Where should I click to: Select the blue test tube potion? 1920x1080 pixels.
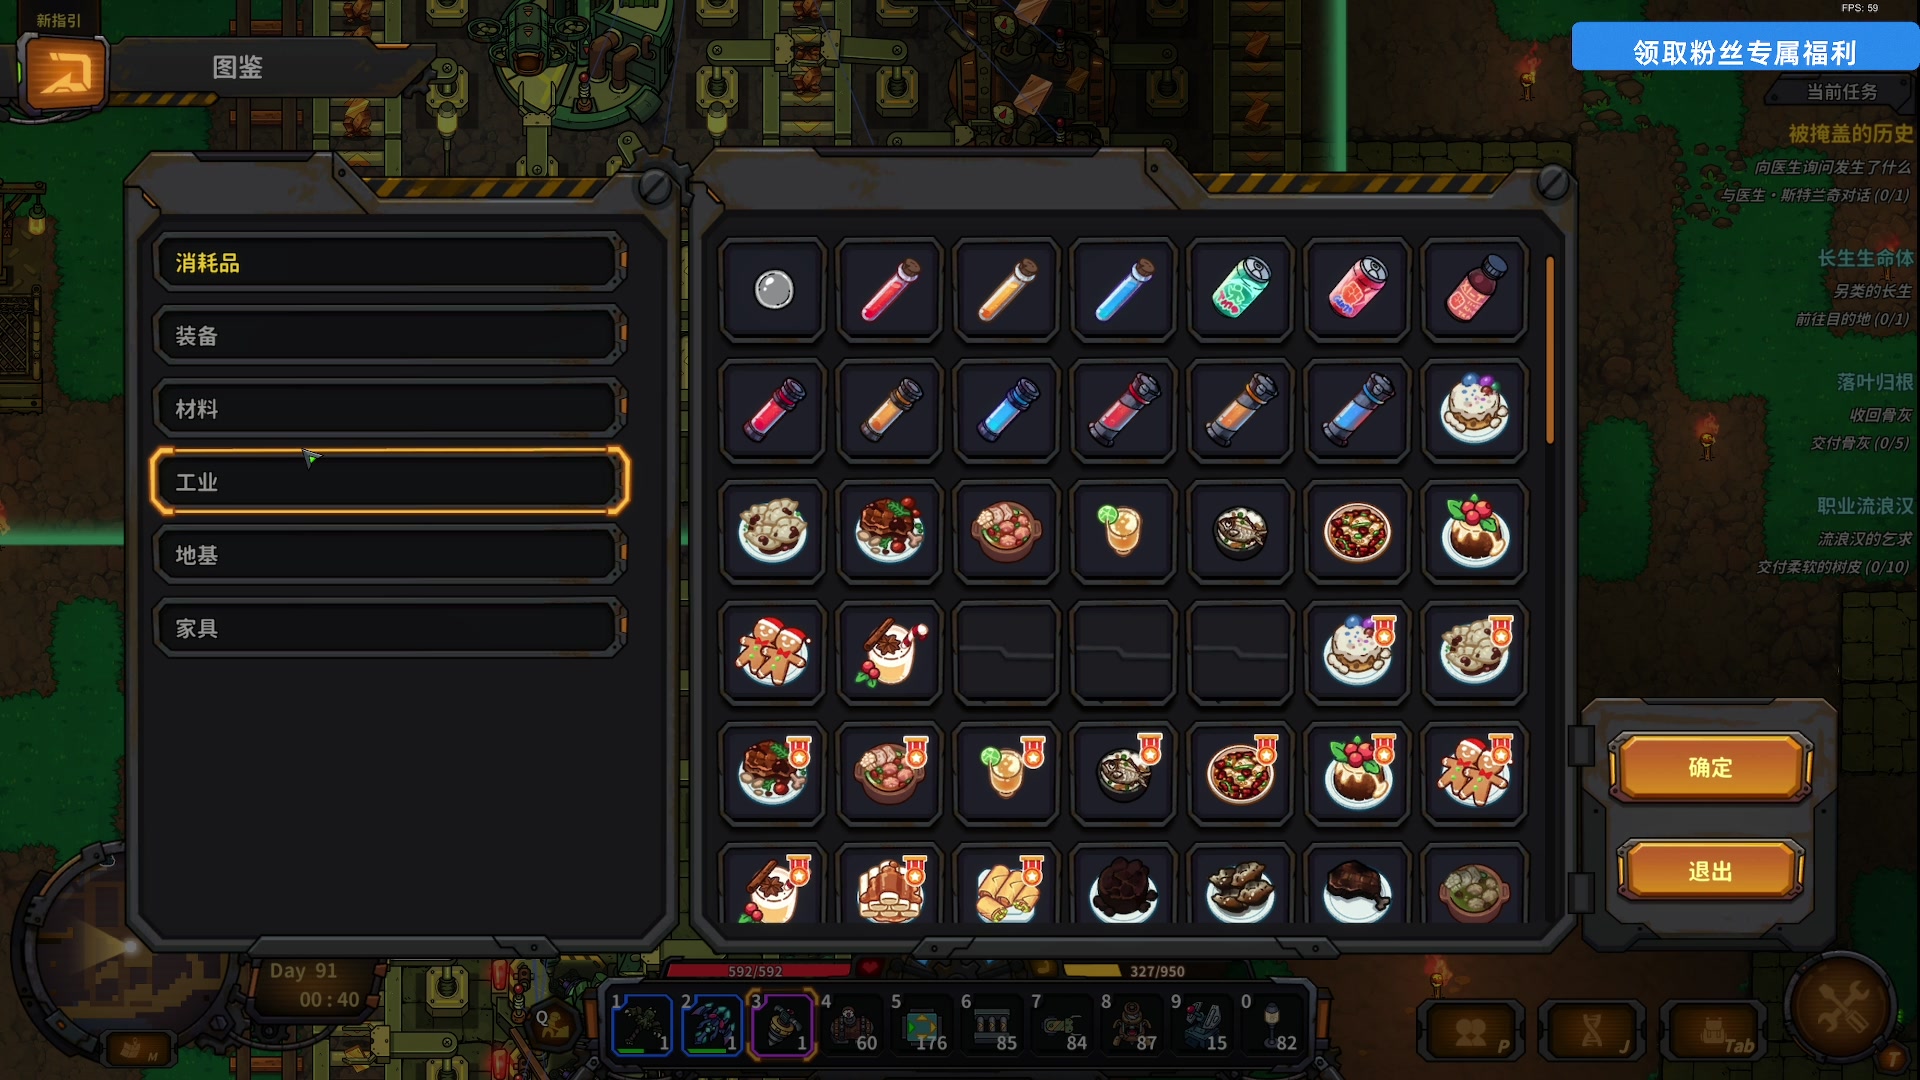(x=1124, y=290)
